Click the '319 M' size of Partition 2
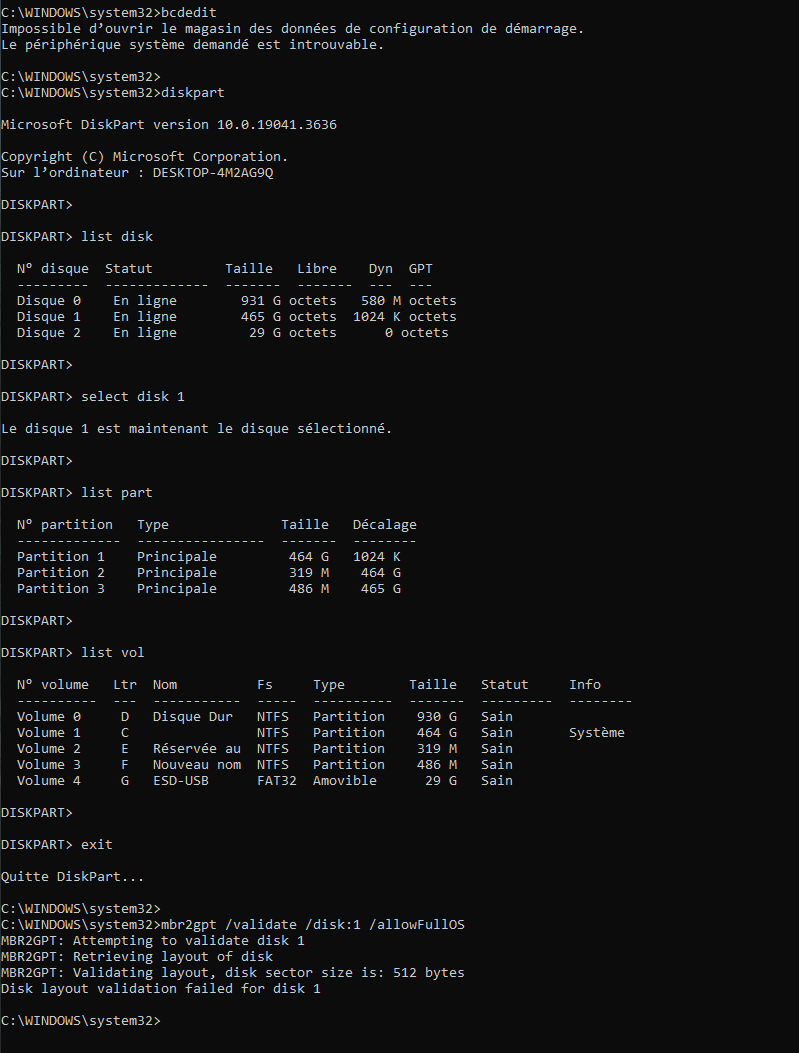This screenshot has height=1053, width=799. [x=309, y=573]
